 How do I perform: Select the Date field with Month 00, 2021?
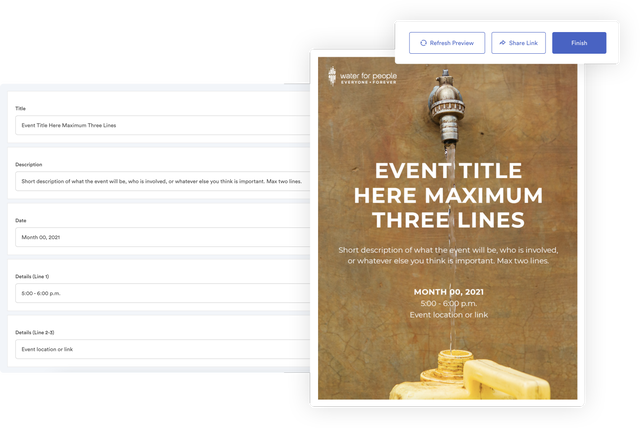point(160,237)
